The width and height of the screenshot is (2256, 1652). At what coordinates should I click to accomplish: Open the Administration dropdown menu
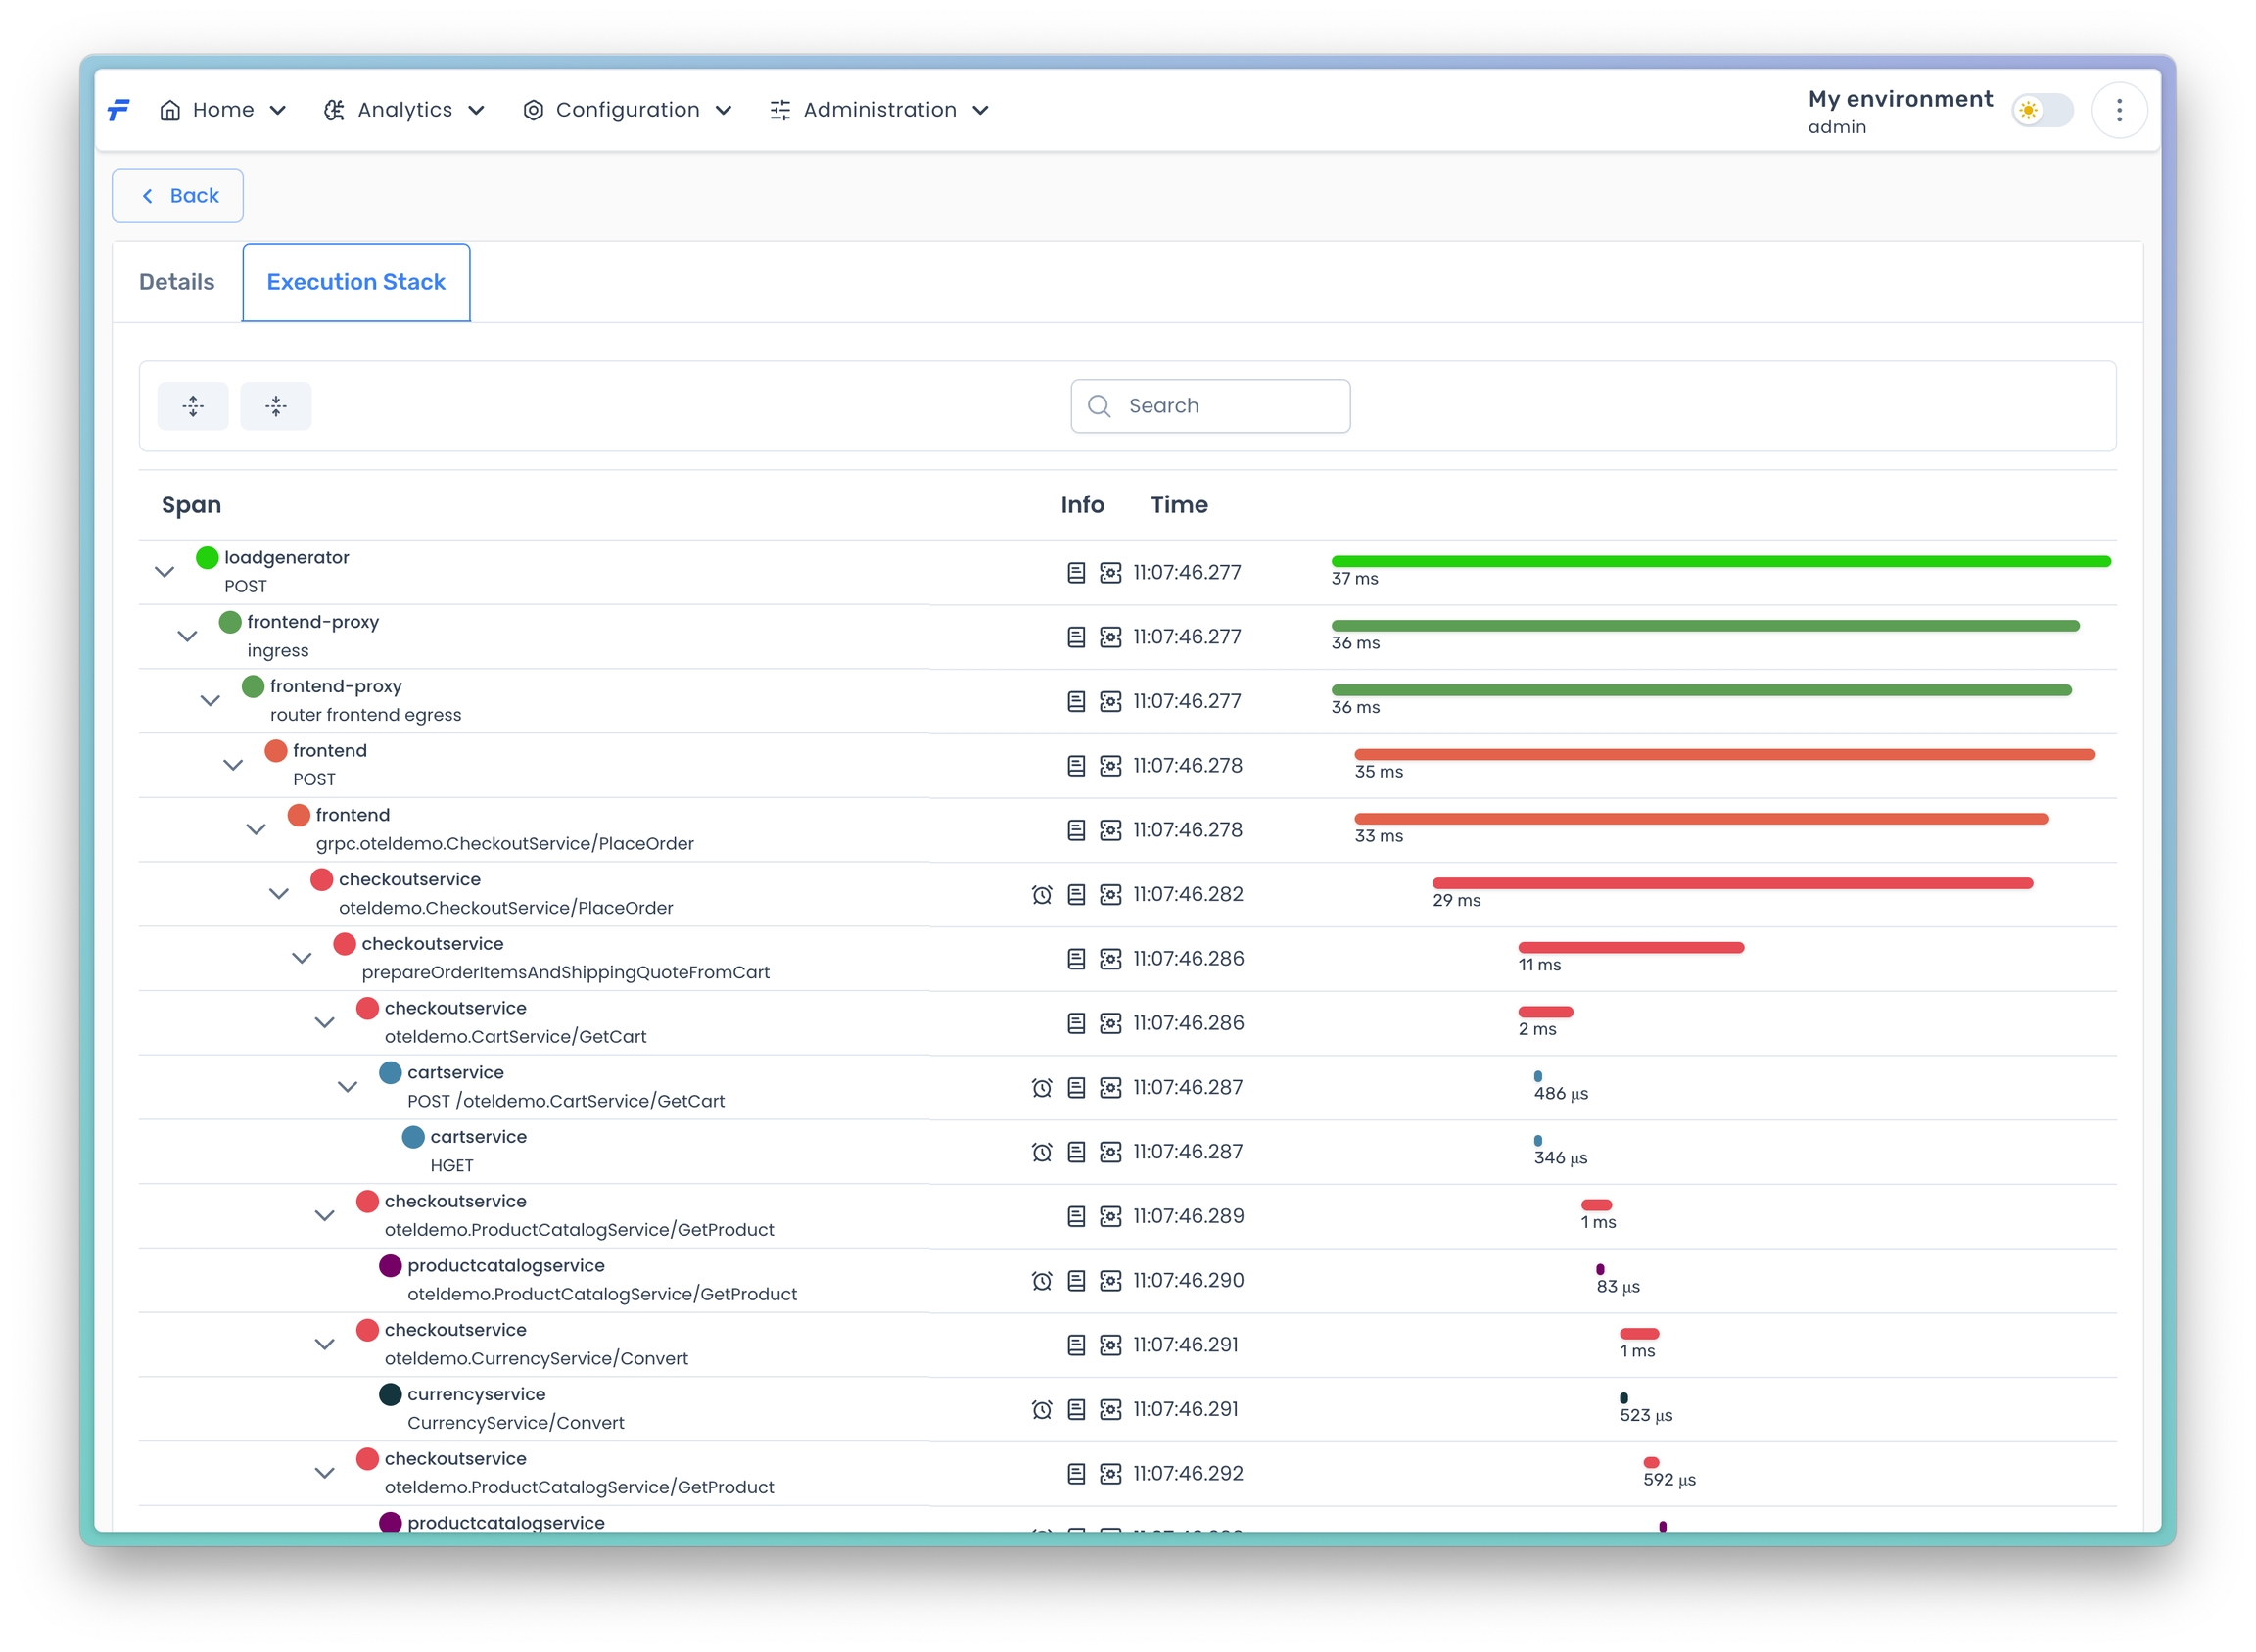click(879, 110)
